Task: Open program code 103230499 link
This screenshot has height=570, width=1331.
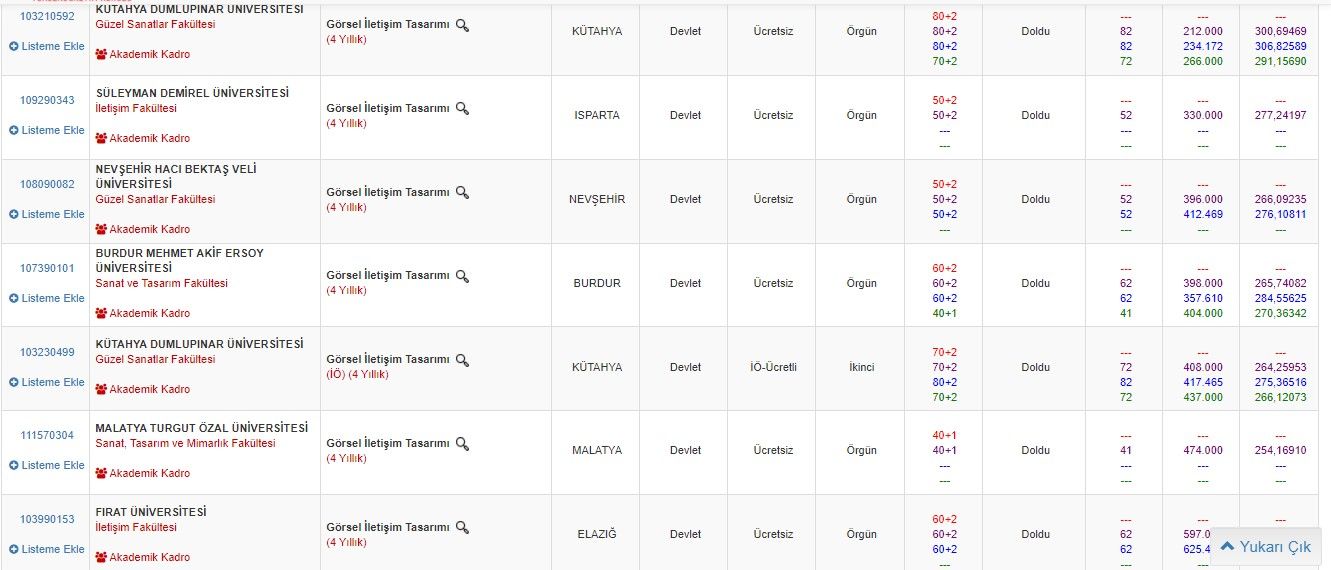Action: coord(47,352)
